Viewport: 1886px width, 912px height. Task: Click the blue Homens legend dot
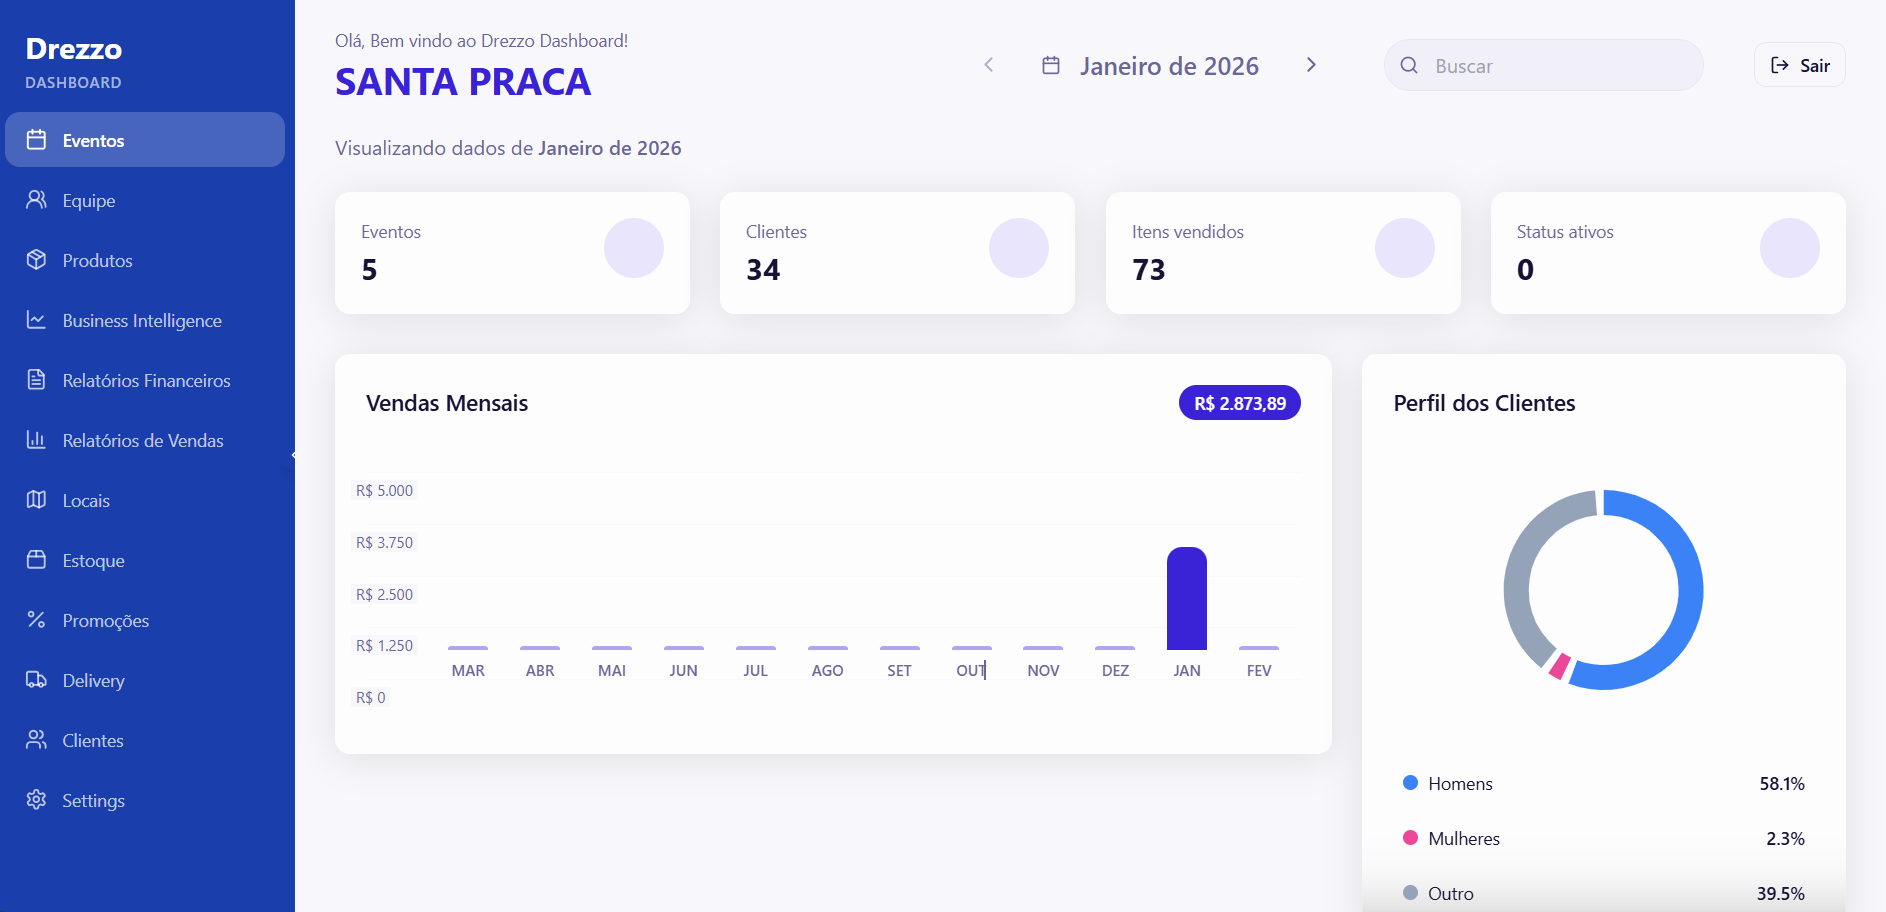click(x=1410, y=783)
